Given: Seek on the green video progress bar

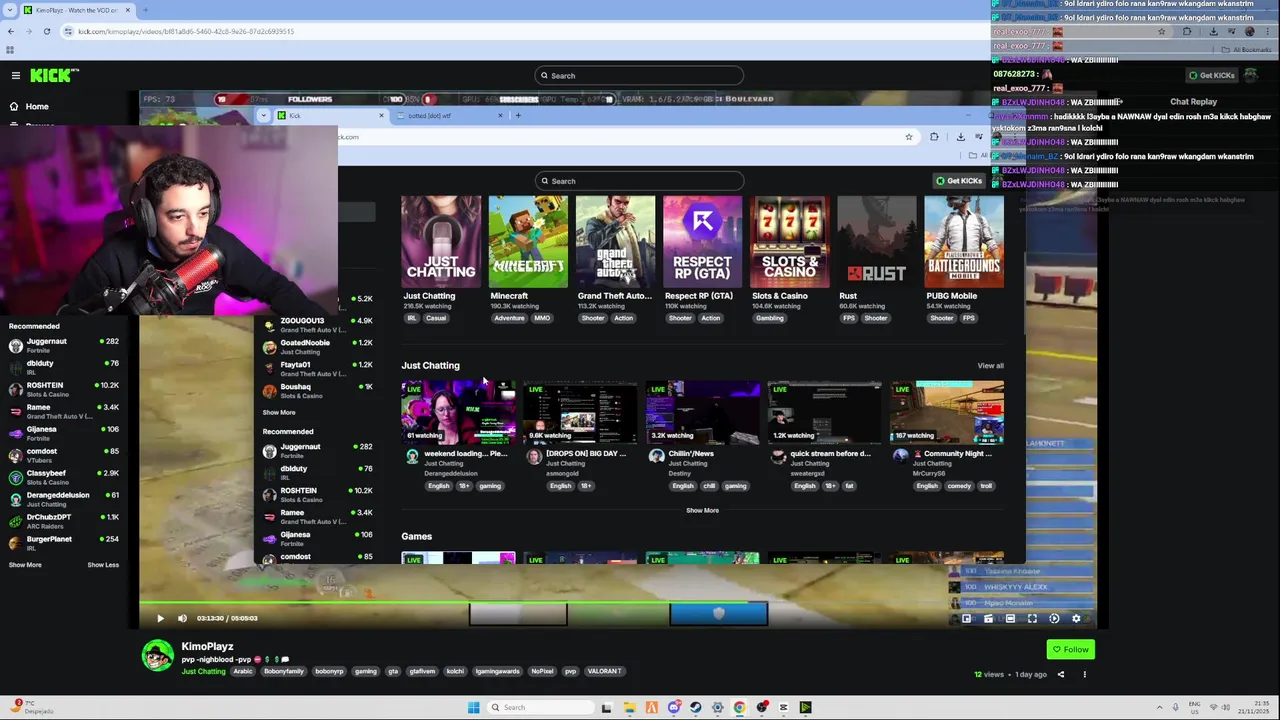Looking at the screenshot, I should pyautogui.click(x=620, y=604).
